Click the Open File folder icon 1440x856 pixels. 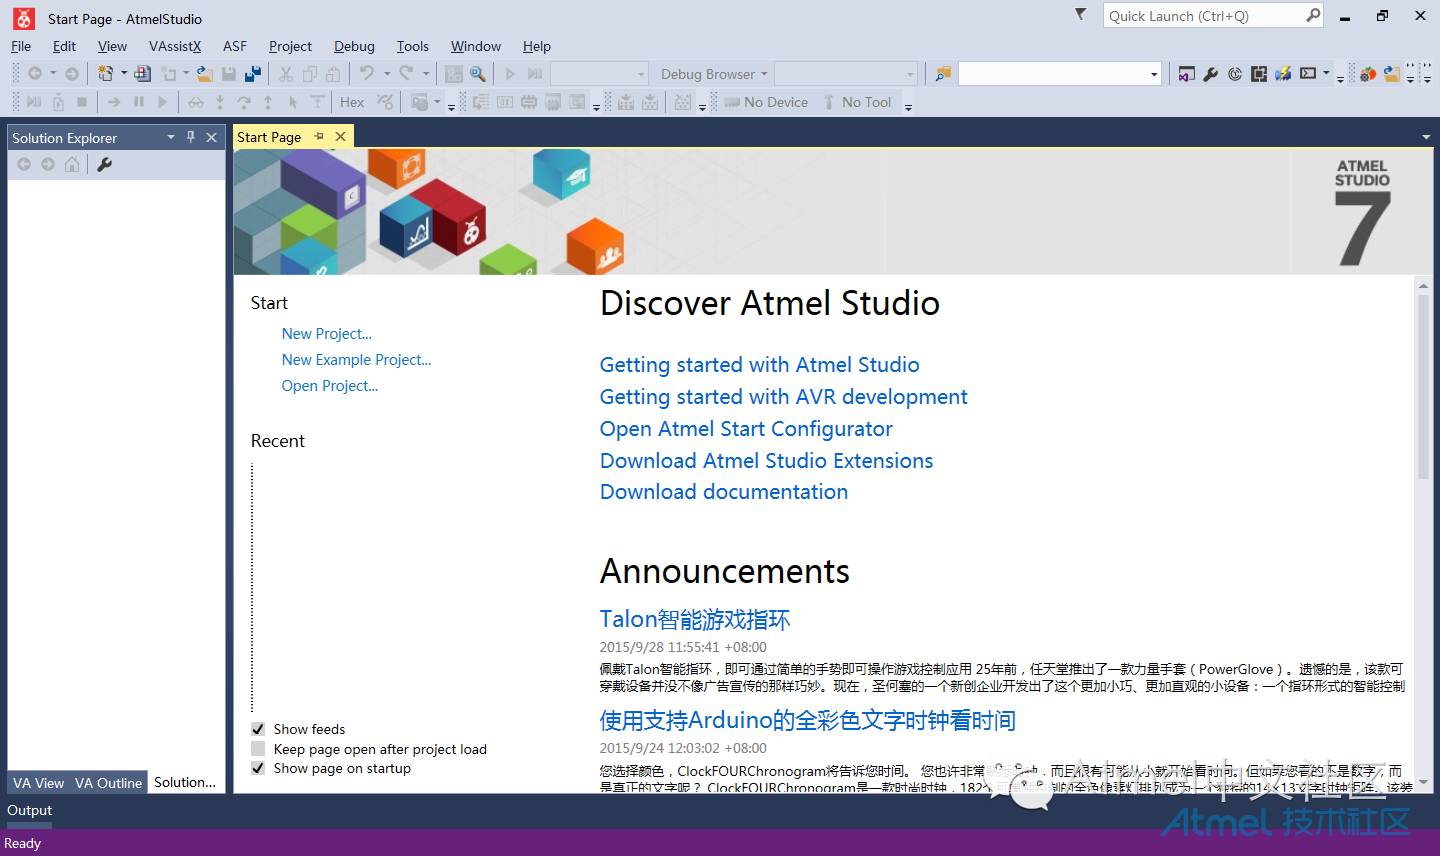click(x=204, y=73)
